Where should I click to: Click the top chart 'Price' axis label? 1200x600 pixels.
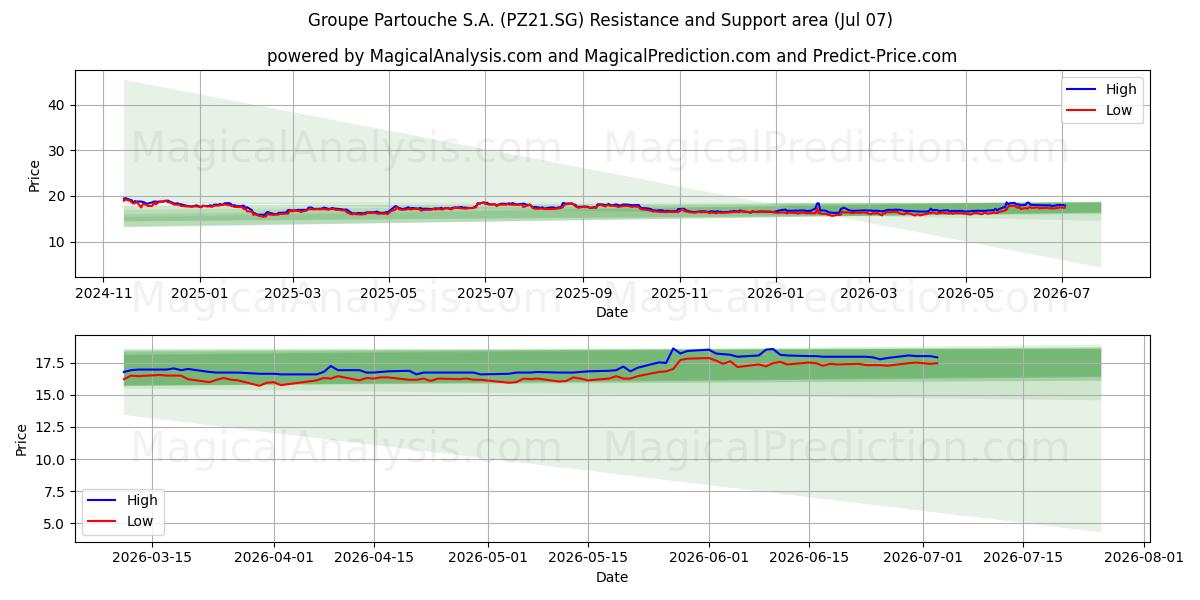tap(35, 174)
